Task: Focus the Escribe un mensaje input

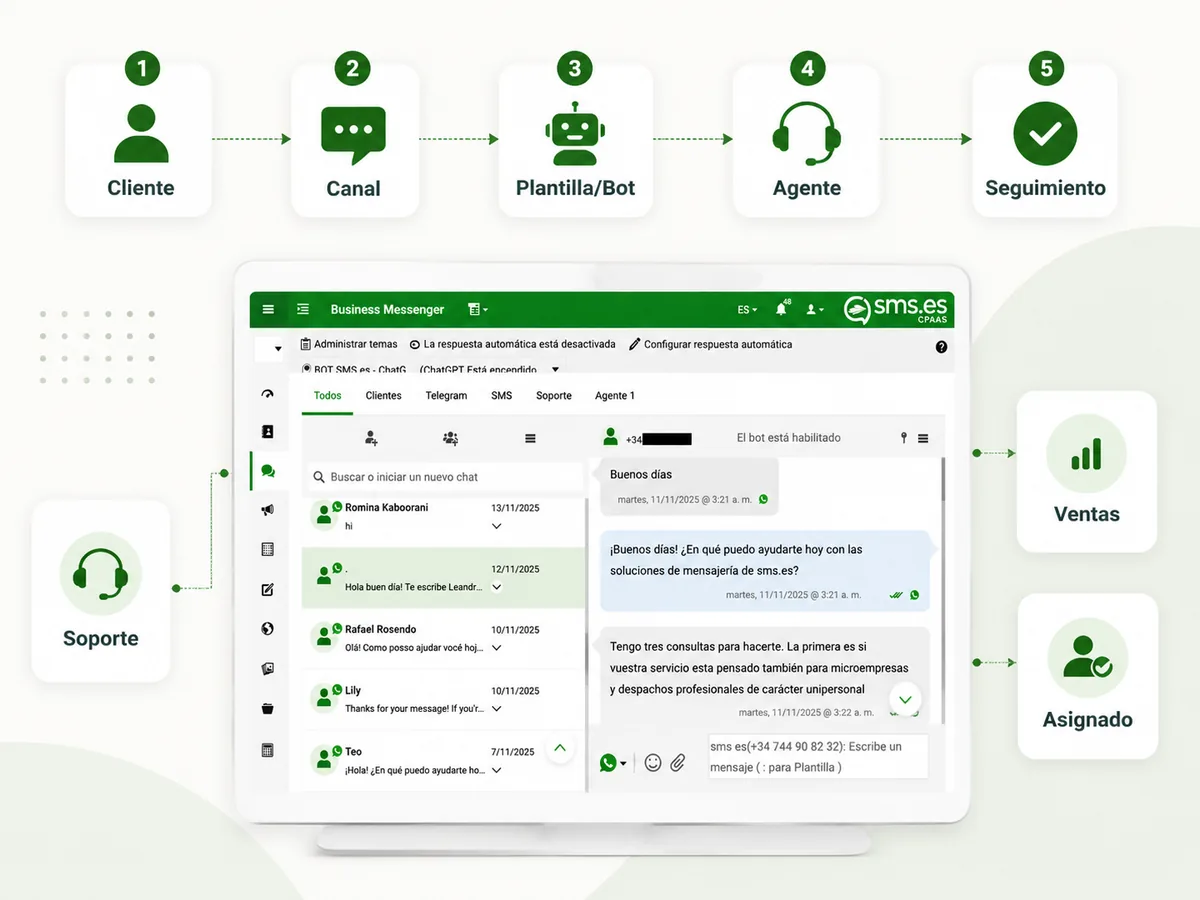Action: coord(818,757)
